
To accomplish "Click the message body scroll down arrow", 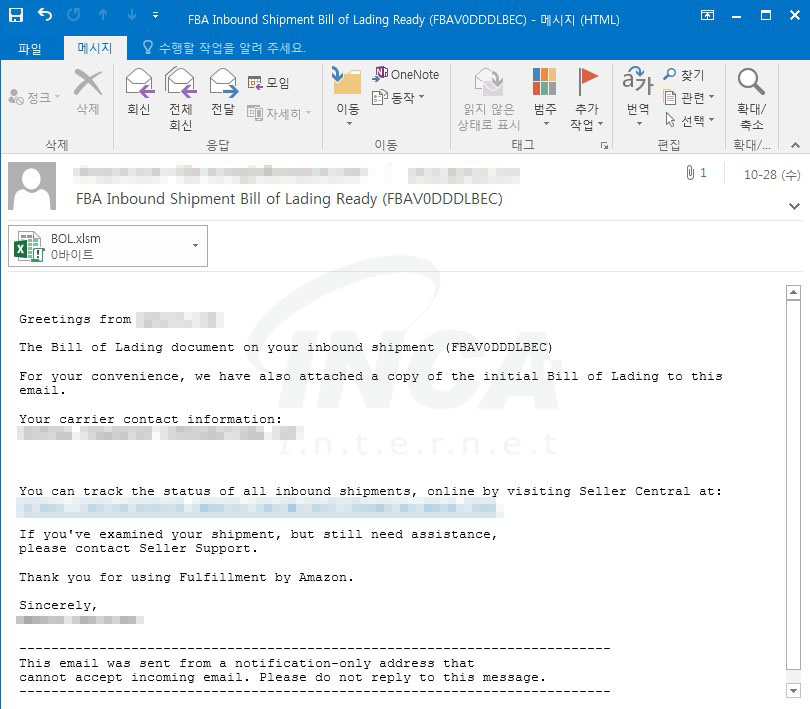I will (793, 690).
